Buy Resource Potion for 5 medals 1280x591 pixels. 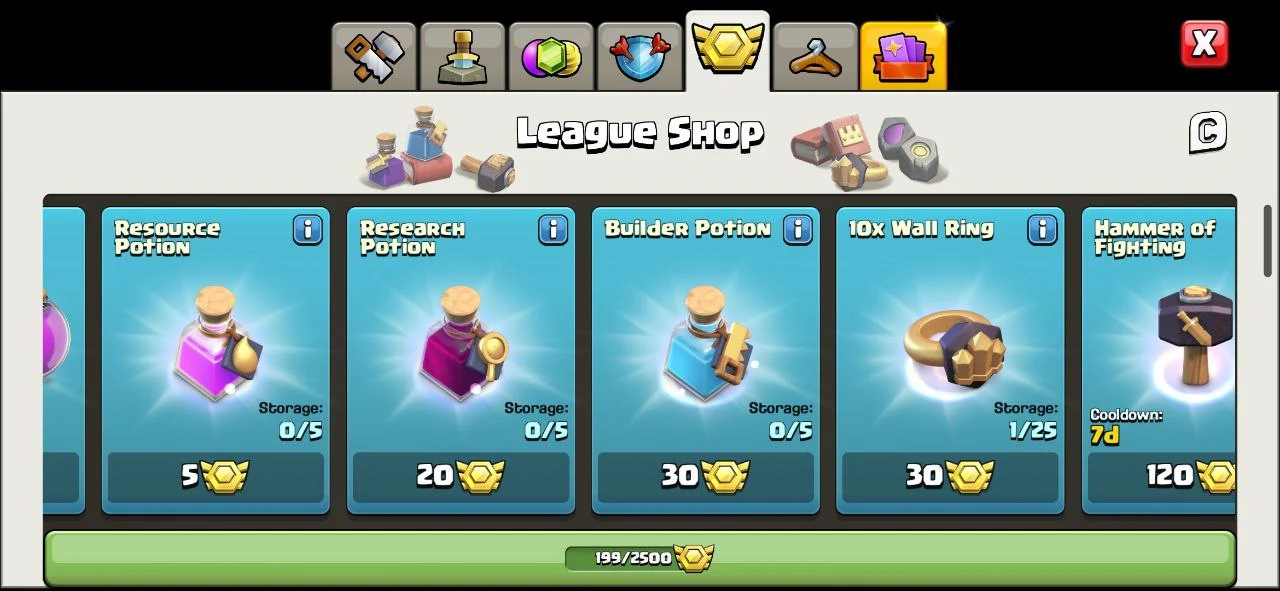tap(216, 477)
